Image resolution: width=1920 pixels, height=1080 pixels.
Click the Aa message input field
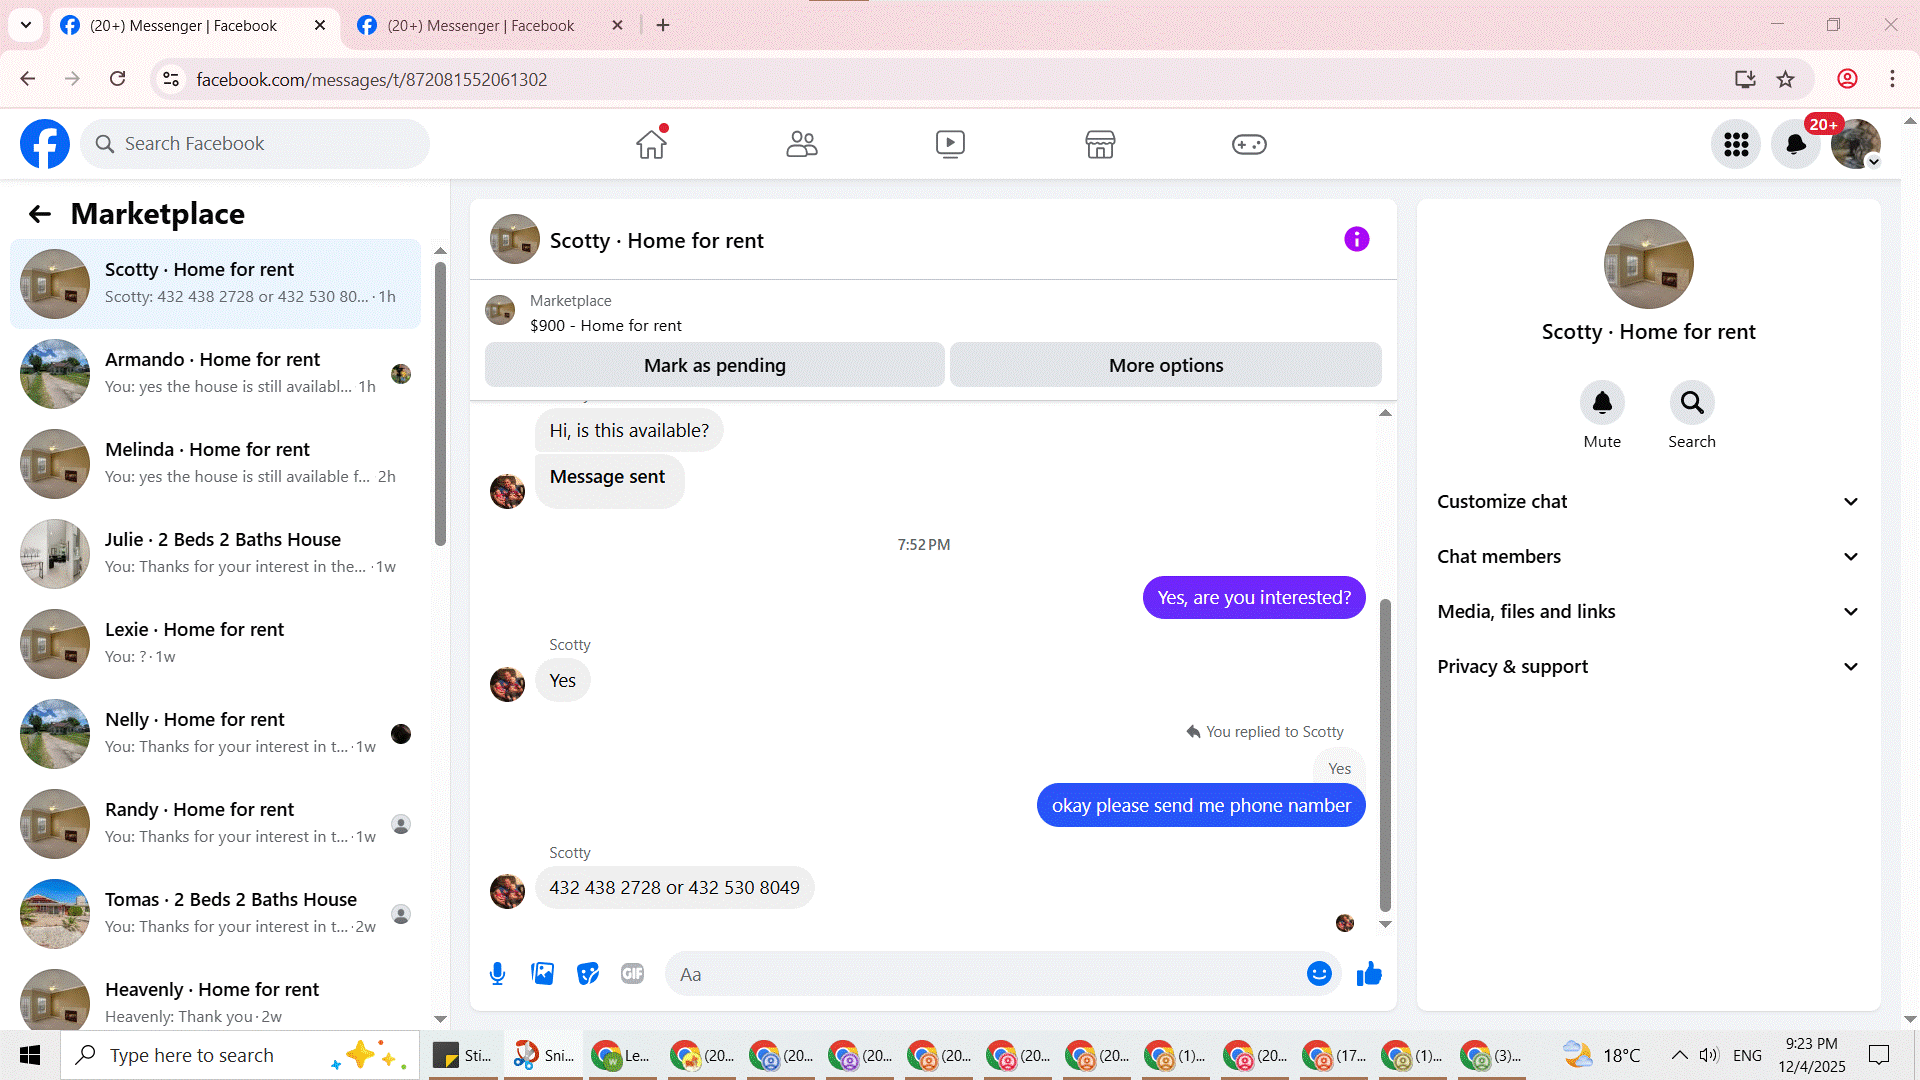tap(985, 974)
